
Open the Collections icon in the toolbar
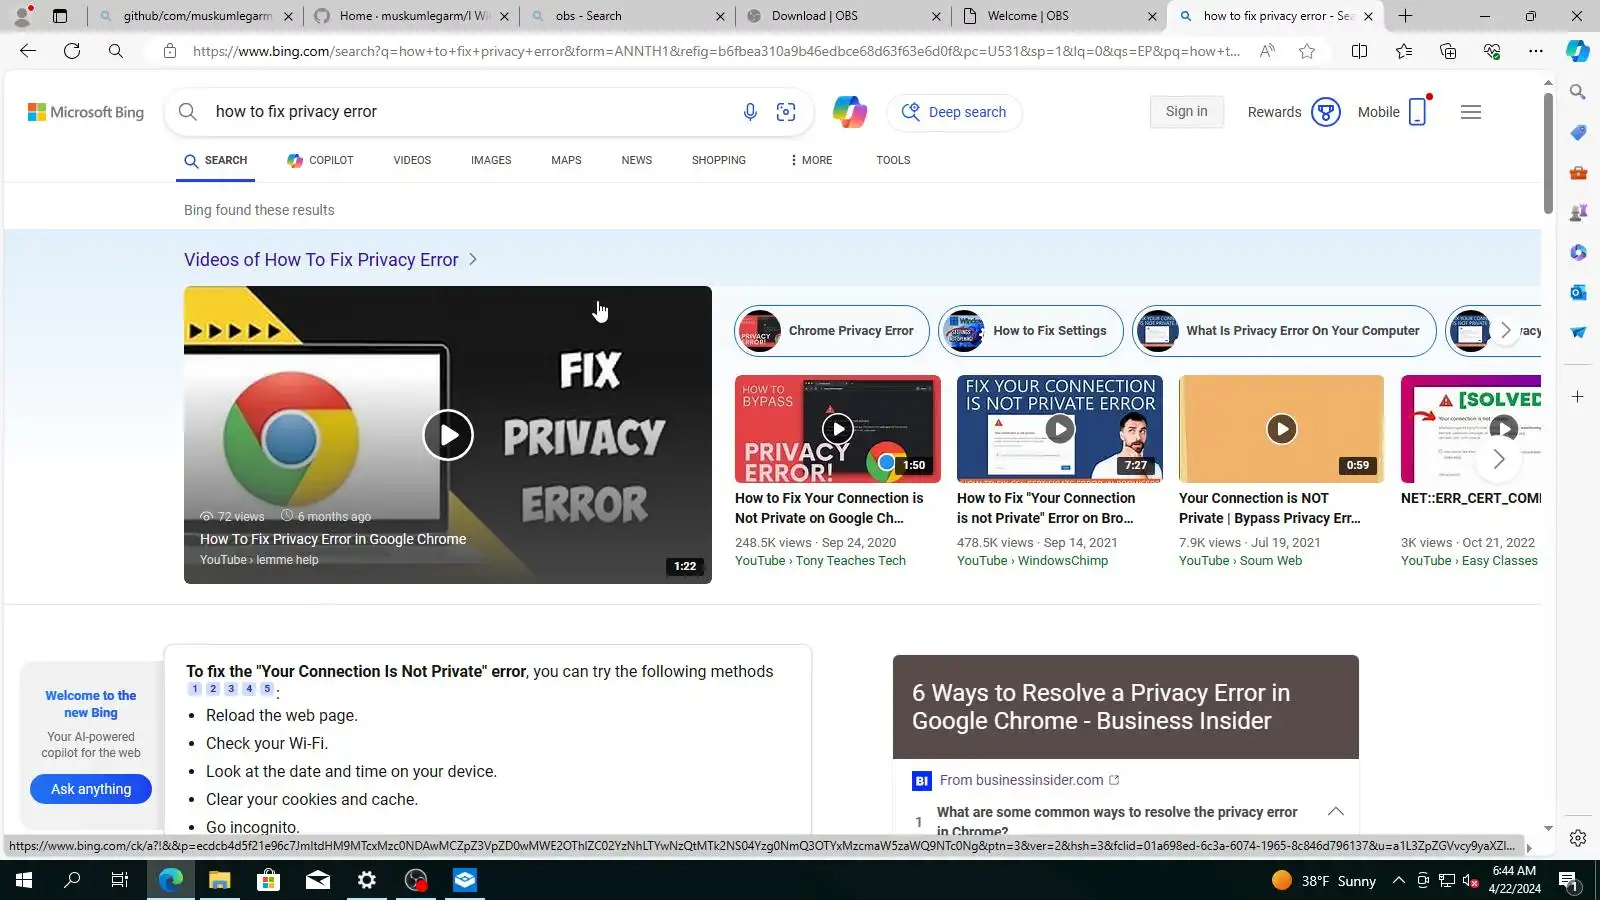1448,51
